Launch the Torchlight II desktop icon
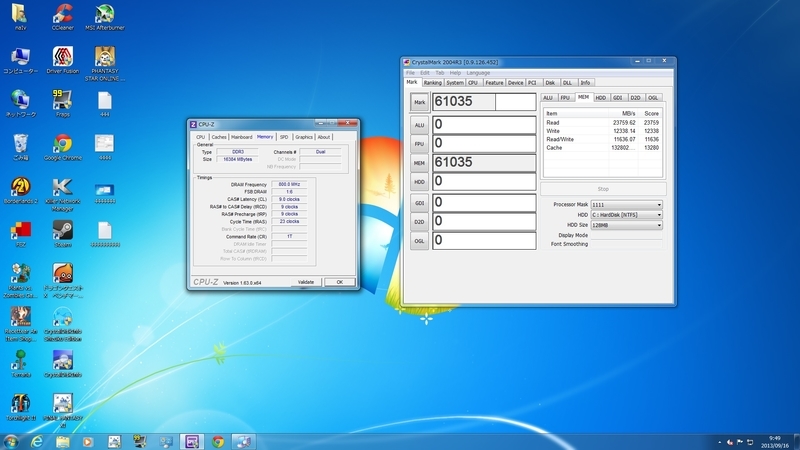 pyautogui.click(x=21, y=407)
